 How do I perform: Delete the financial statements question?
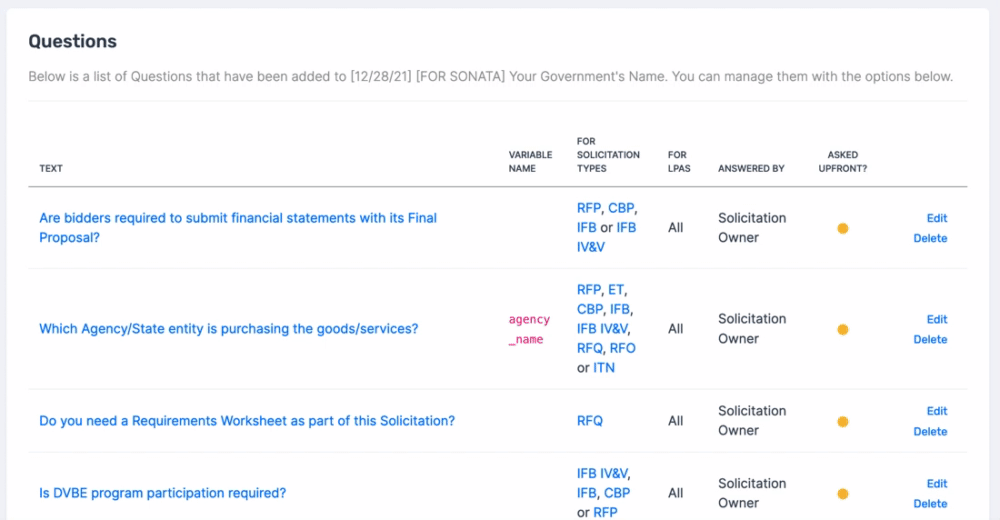pyautogui.click(x=930, y=238)
